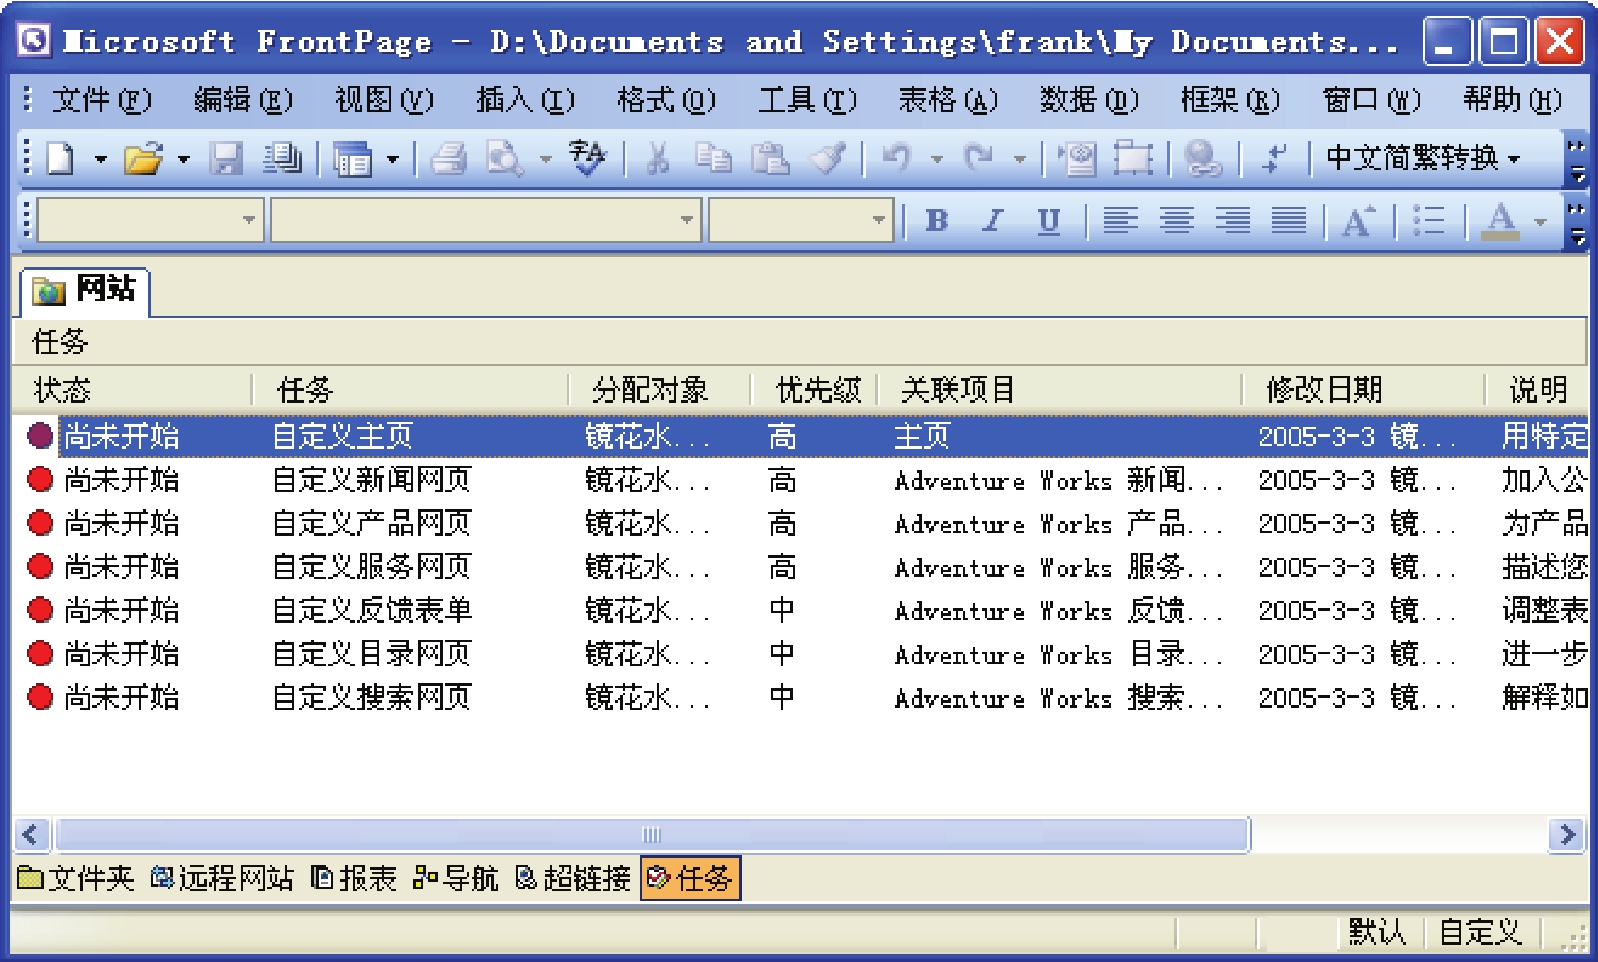Click the 任务 view button
The image size is (1598, 962).
click(690, 878)
